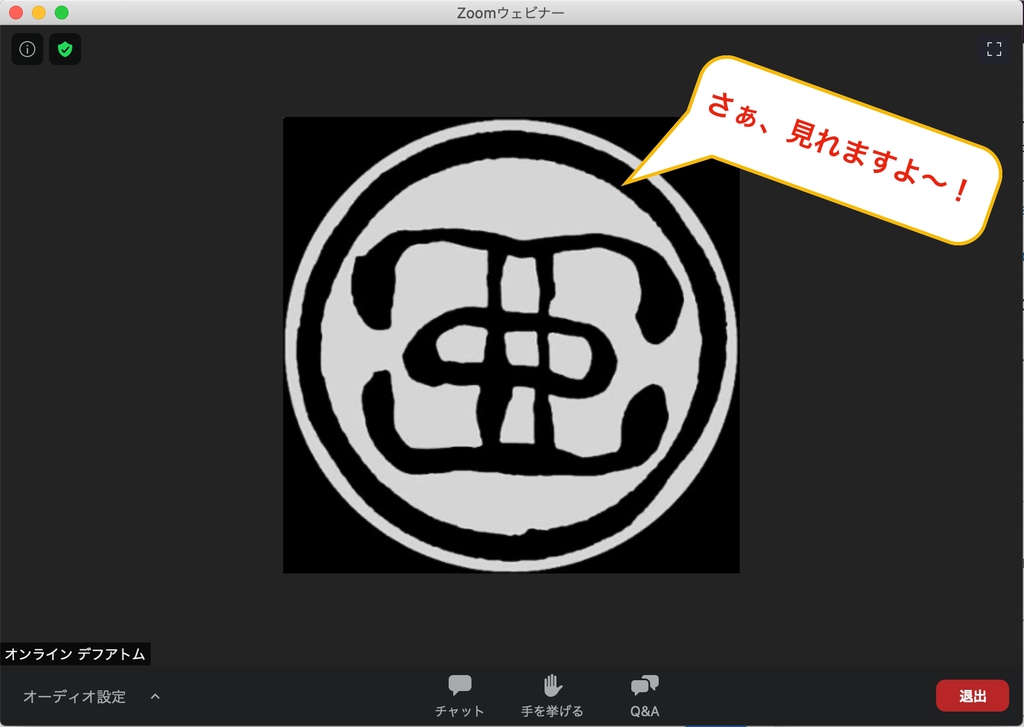Viewport: 1024px width, 727px height.
Task: Open the meeting information icon
Action: [27, 49]
